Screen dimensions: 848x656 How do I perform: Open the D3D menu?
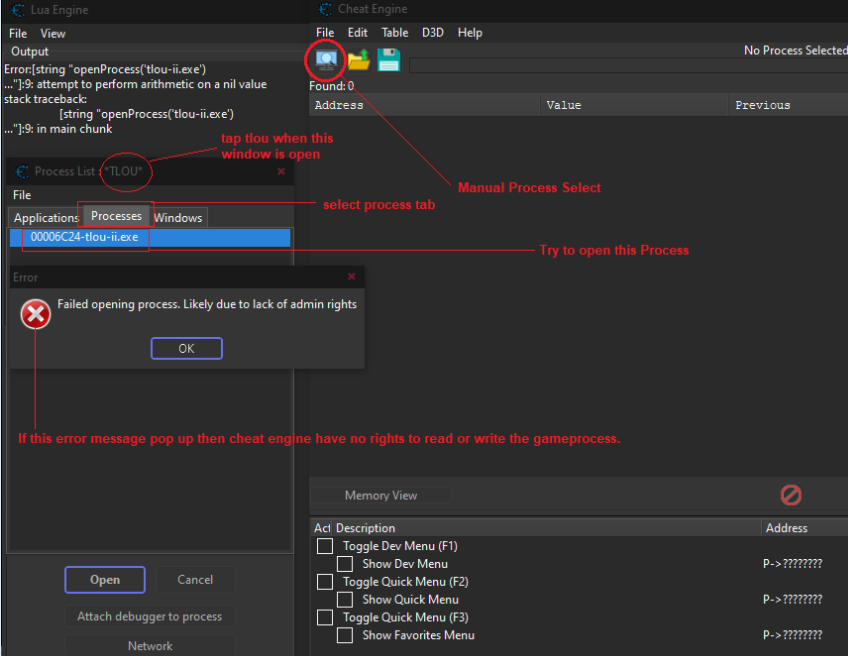click(x=432, y=32)
